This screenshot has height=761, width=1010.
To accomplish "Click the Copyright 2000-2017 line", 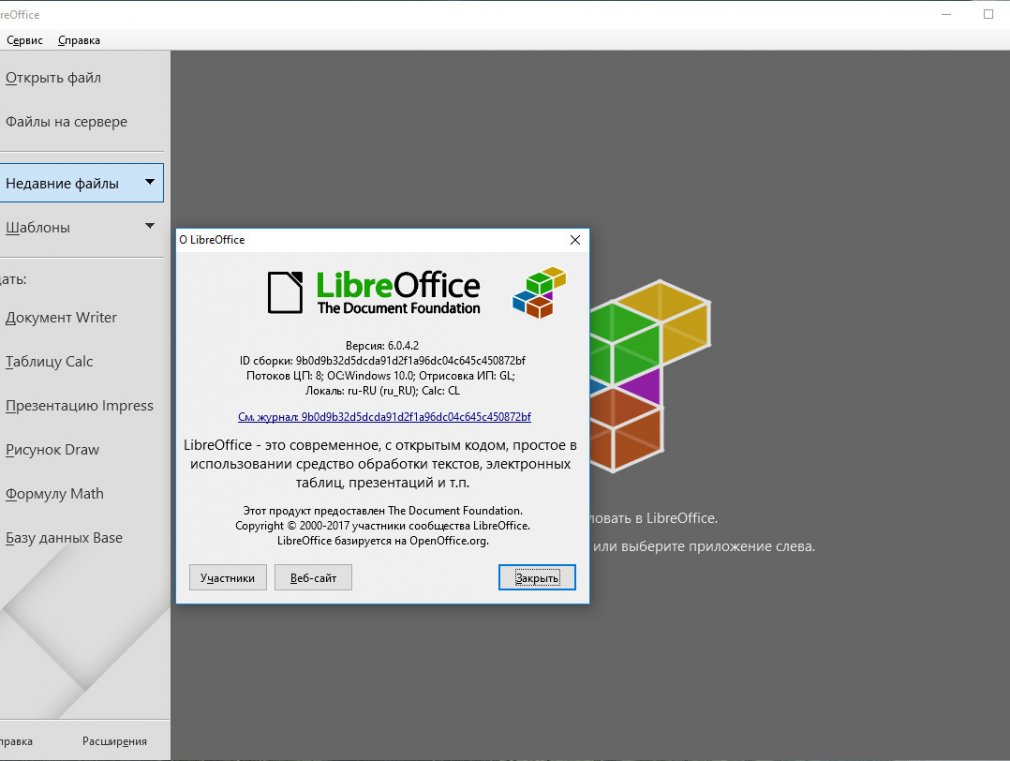I will pyautogui.click(x=383, y=526).
